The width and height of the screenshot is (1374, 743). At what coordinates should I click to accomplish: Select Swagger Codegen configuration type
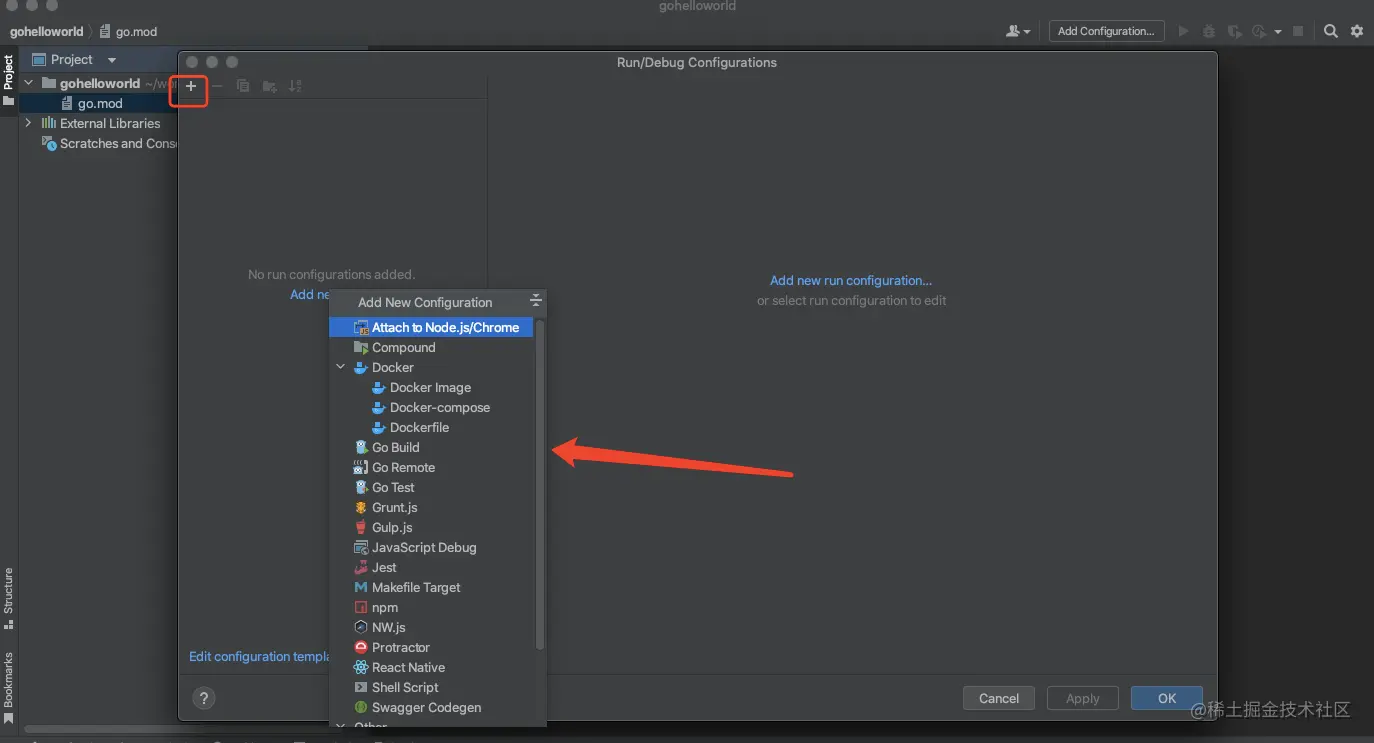[431, 707]
